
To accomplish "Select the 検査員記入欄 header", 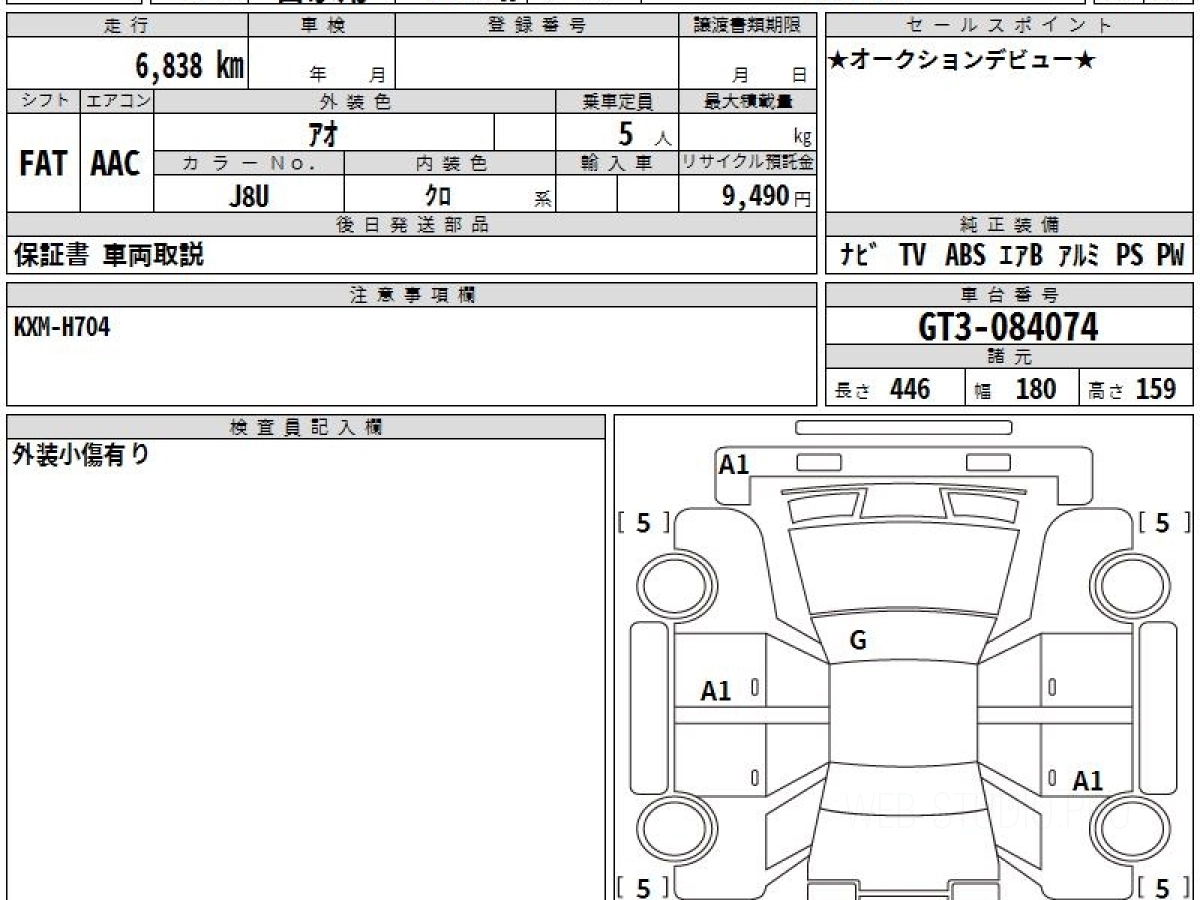I will [x=306, y=426].
